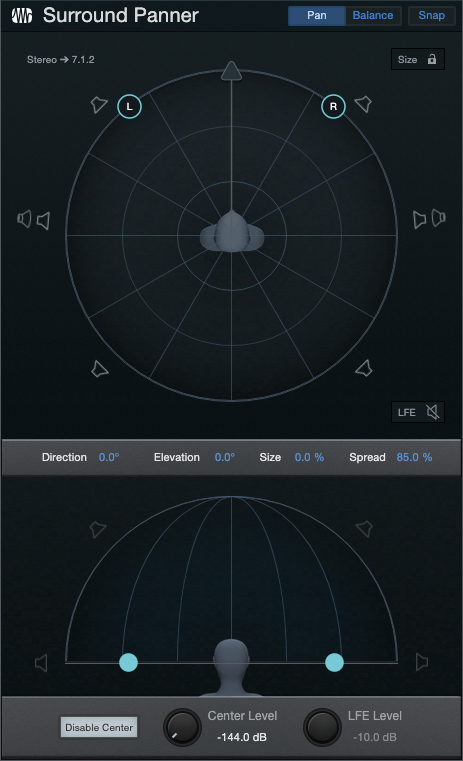Click the Size value 0.0 %
Viewport: 463px width, 761px height.
point(309,457)
